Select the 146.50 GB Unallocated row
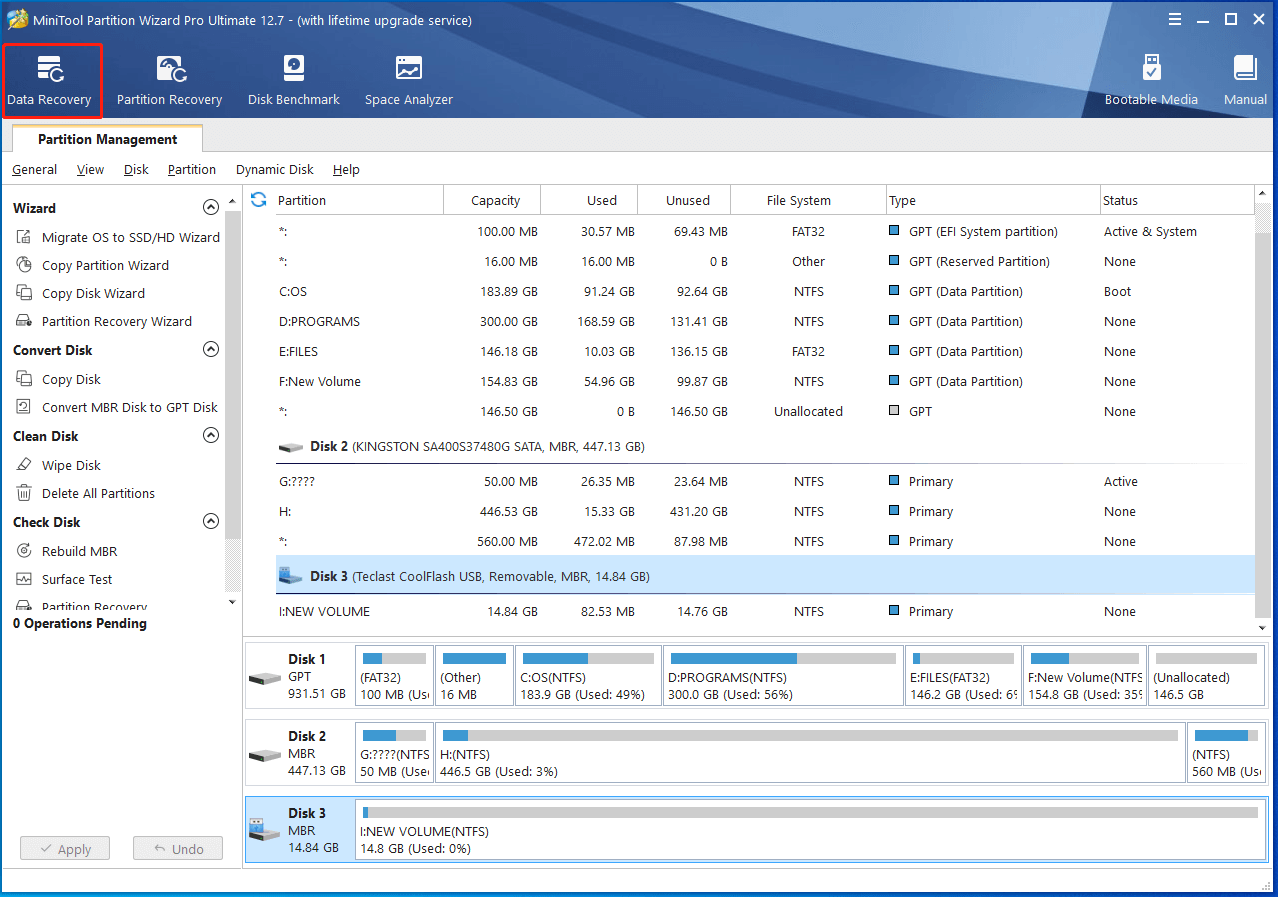 pyautogui.click(x=765, y=412)
